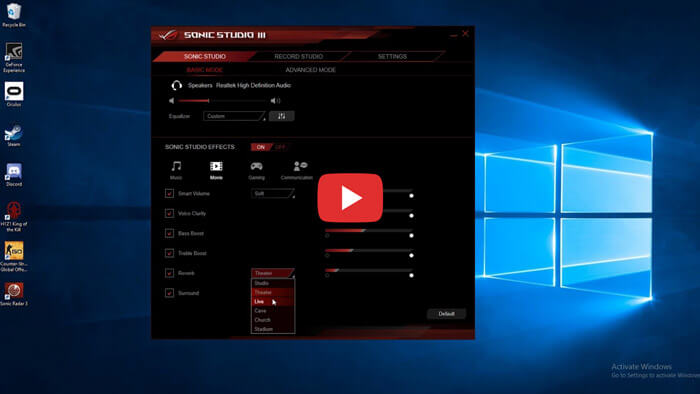Switch to the Record Studio tab
The width and height of the screenshot is (700, 394).
tap(299, 56)
